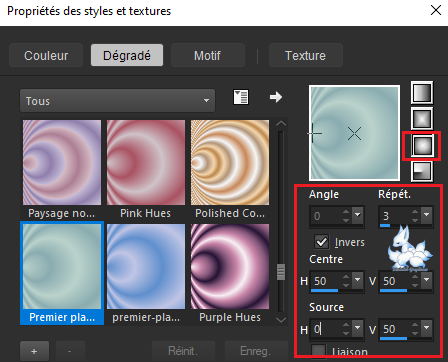Screen dimensions: 448x362
Task: Decrease Centre V with the down spinner
Action: 415,285
